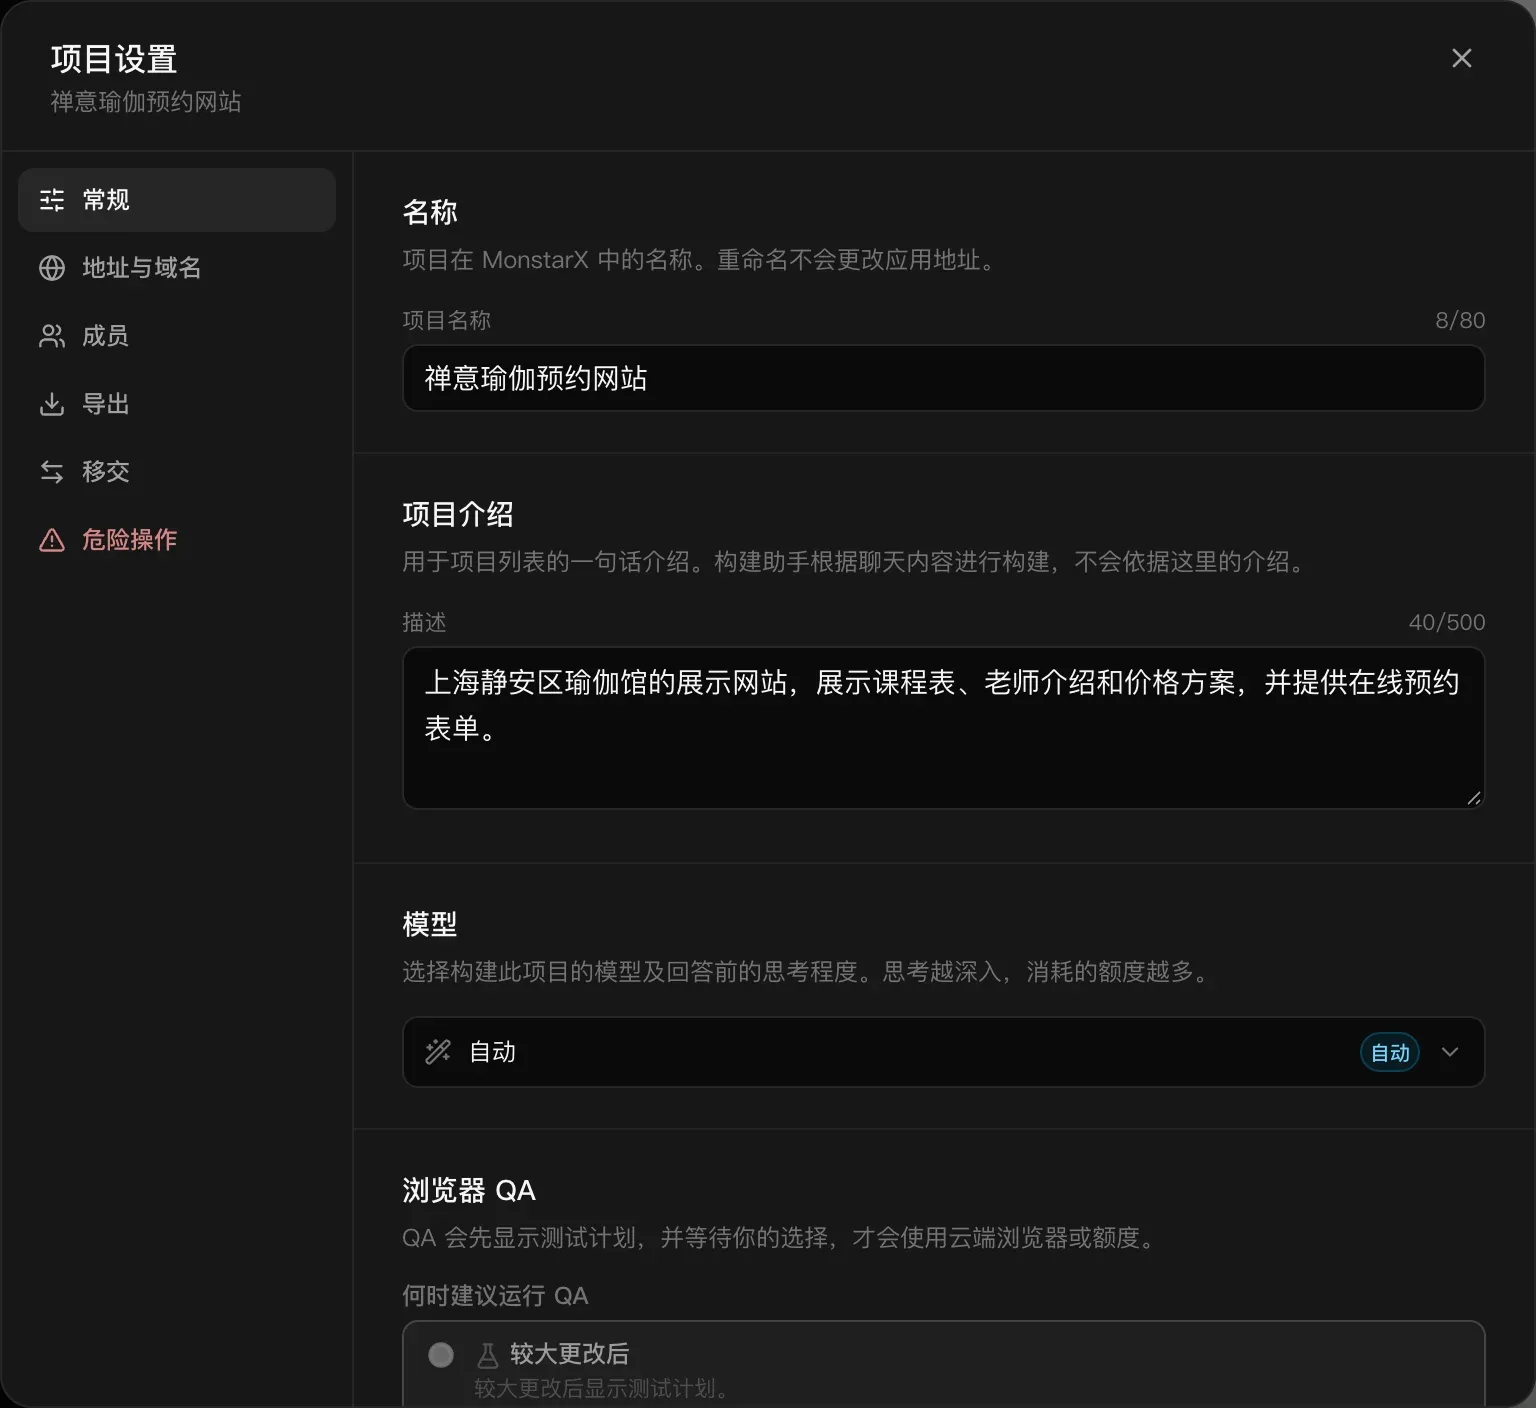The width and height of the screenshot is (1536, 1408).
Task: Select the 移交 section
Action: tap(177, 472)
